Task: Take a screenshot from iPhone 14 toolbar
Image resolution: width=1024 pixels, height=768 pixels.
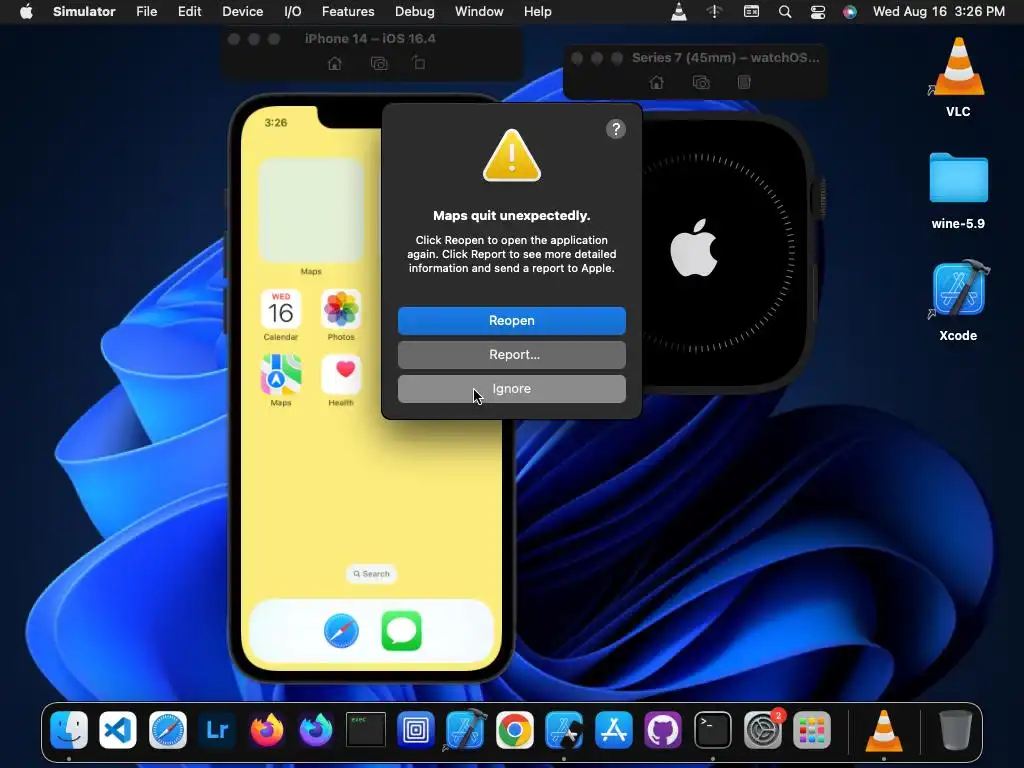Action: point(379,63)
